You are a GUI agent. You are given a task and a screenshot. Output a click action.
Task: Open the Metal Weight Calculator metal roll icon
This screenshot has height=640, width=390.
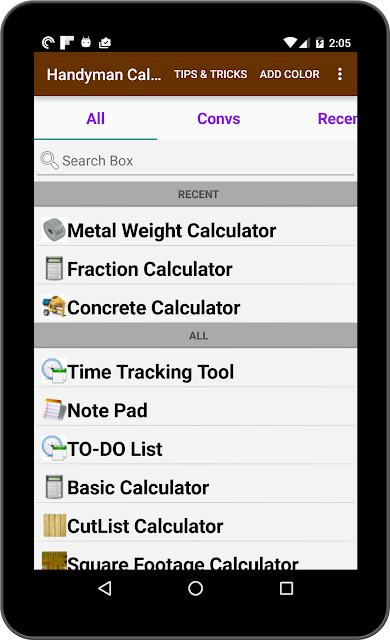(54, 230)
